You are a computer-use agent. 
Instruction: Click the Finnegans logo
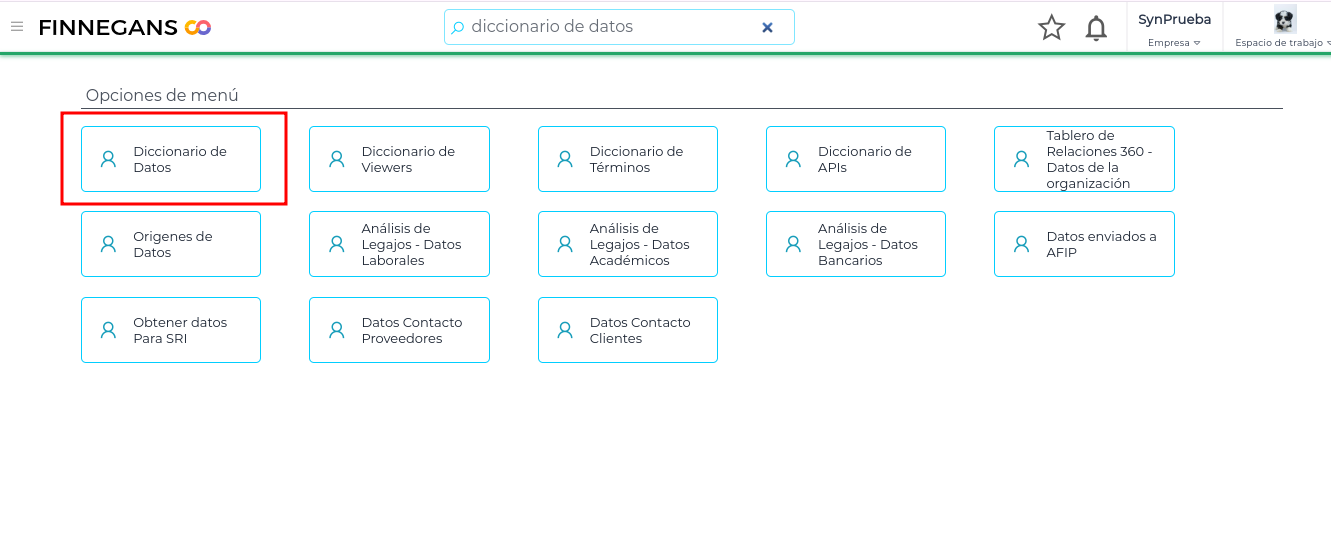pyautogui.click(x=124, y=27)
